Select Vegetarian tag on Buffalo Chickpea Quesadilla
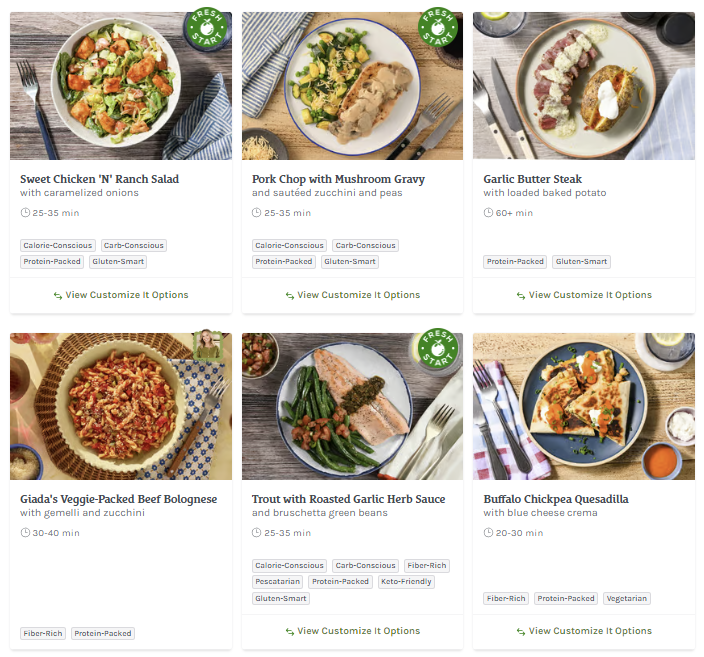 click(x=627, y=599)
